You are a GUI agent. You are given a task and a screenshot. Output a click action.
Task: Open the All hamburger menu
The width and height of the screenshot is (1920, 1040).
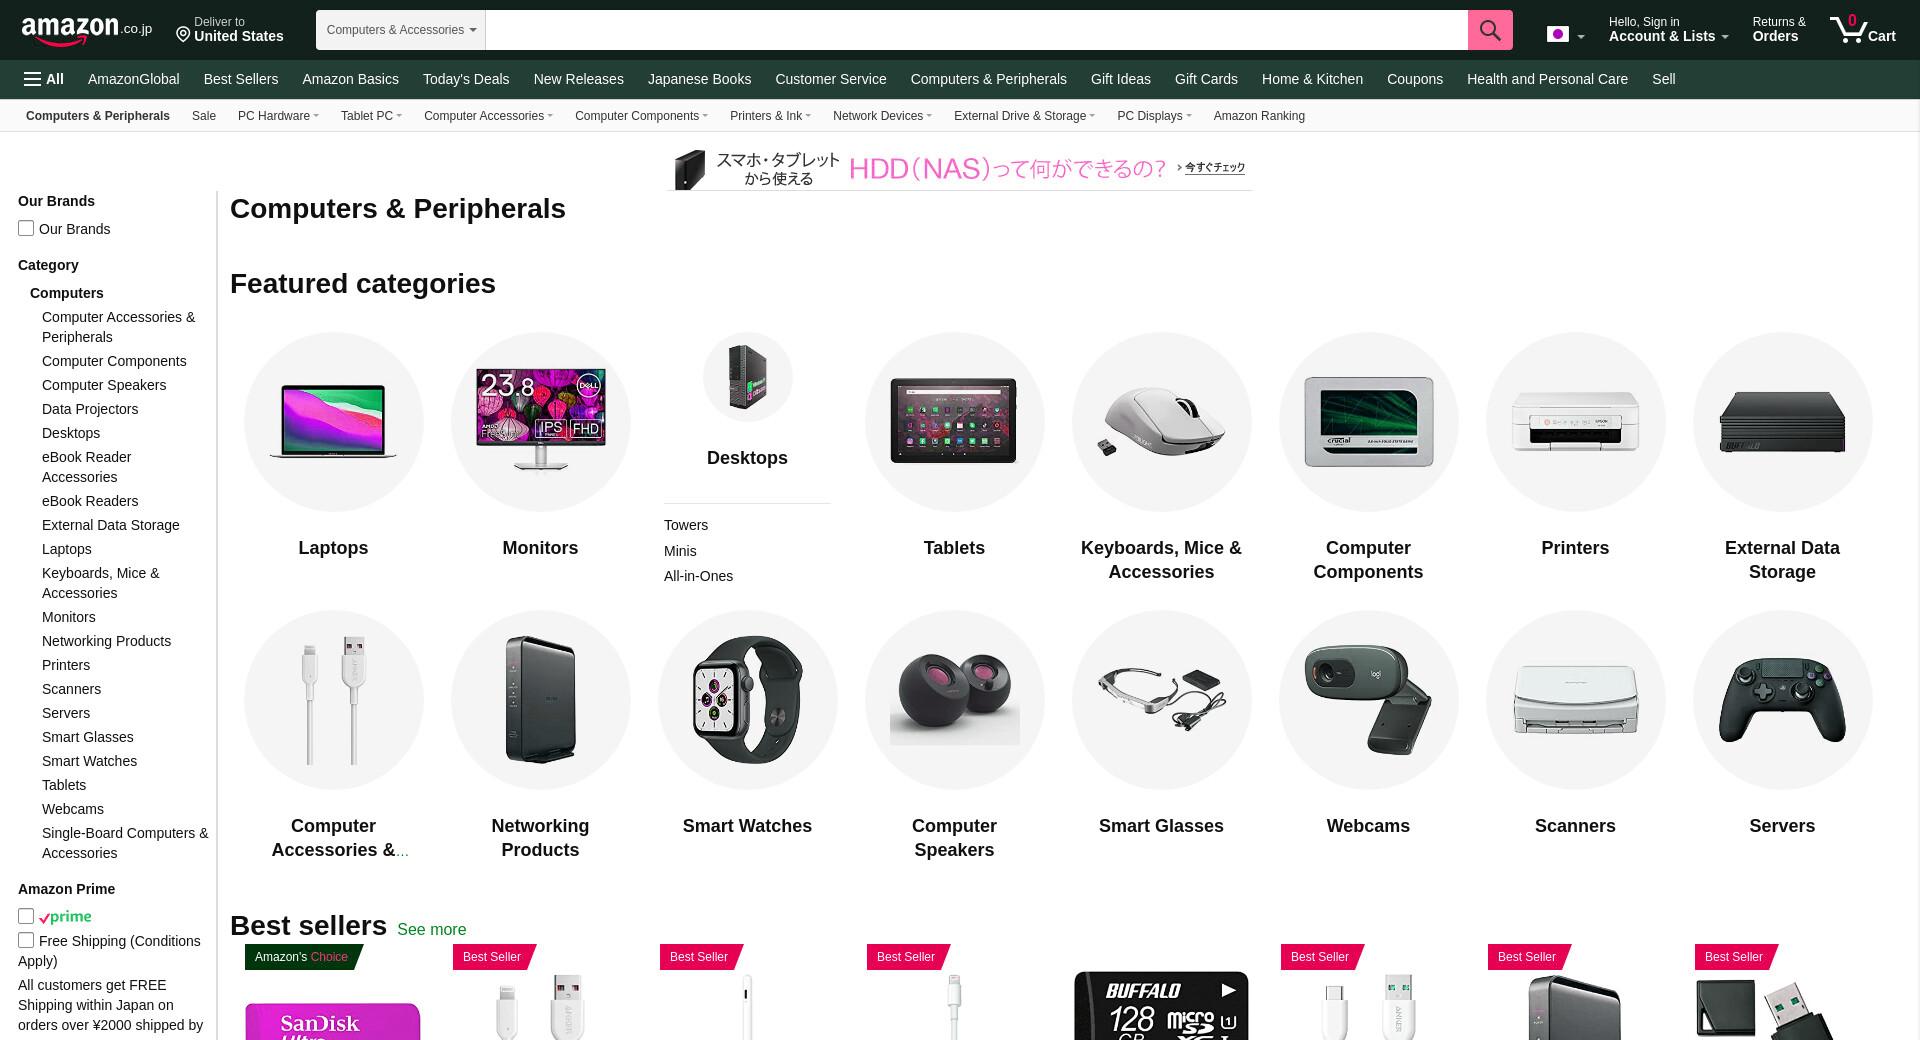(44, 79)
